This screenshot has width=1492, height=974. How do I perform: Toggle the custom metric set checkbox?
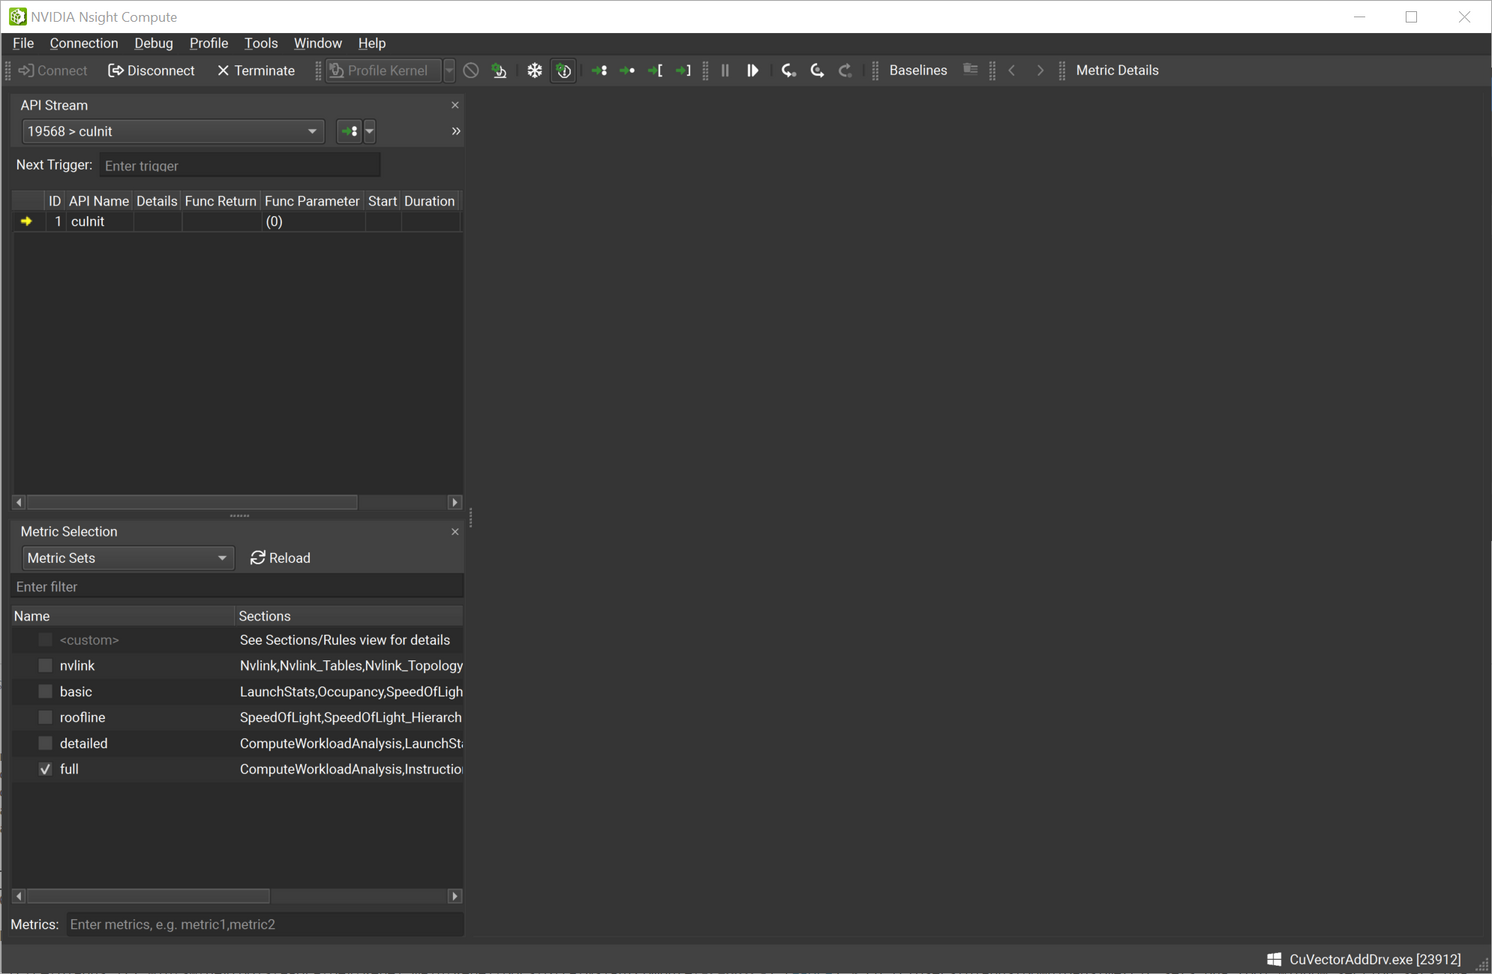point(45,640)
